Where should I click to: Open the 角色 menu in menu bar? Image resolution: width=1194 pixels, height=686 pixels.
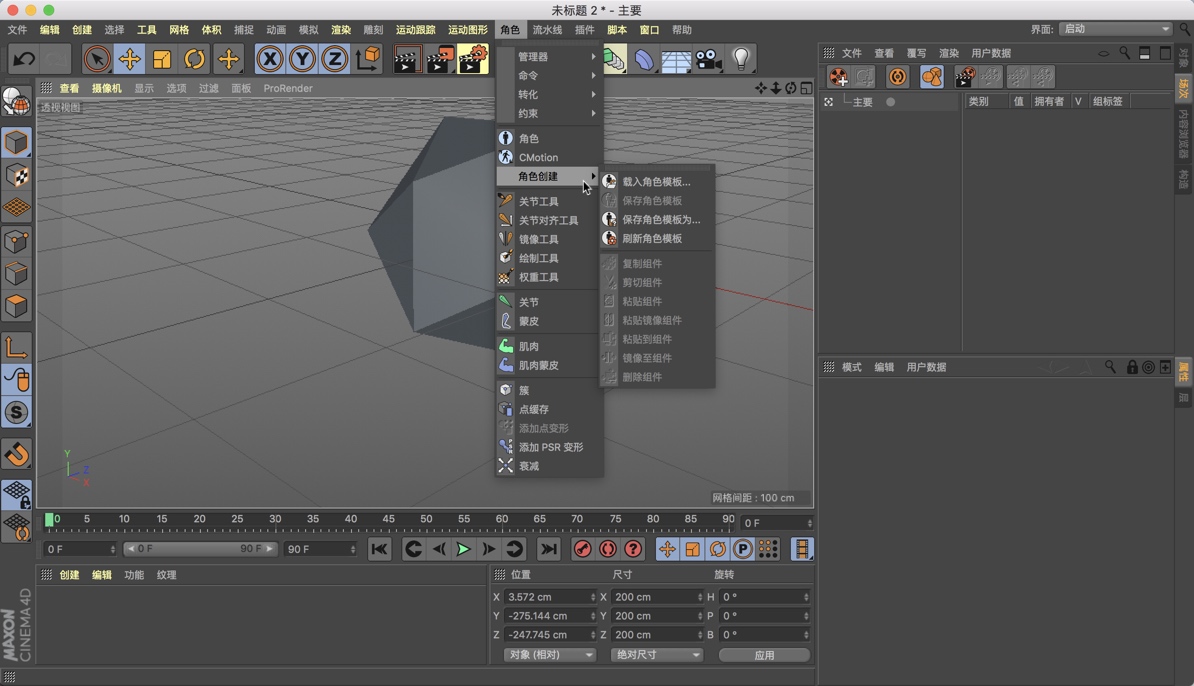pos(510,30)
